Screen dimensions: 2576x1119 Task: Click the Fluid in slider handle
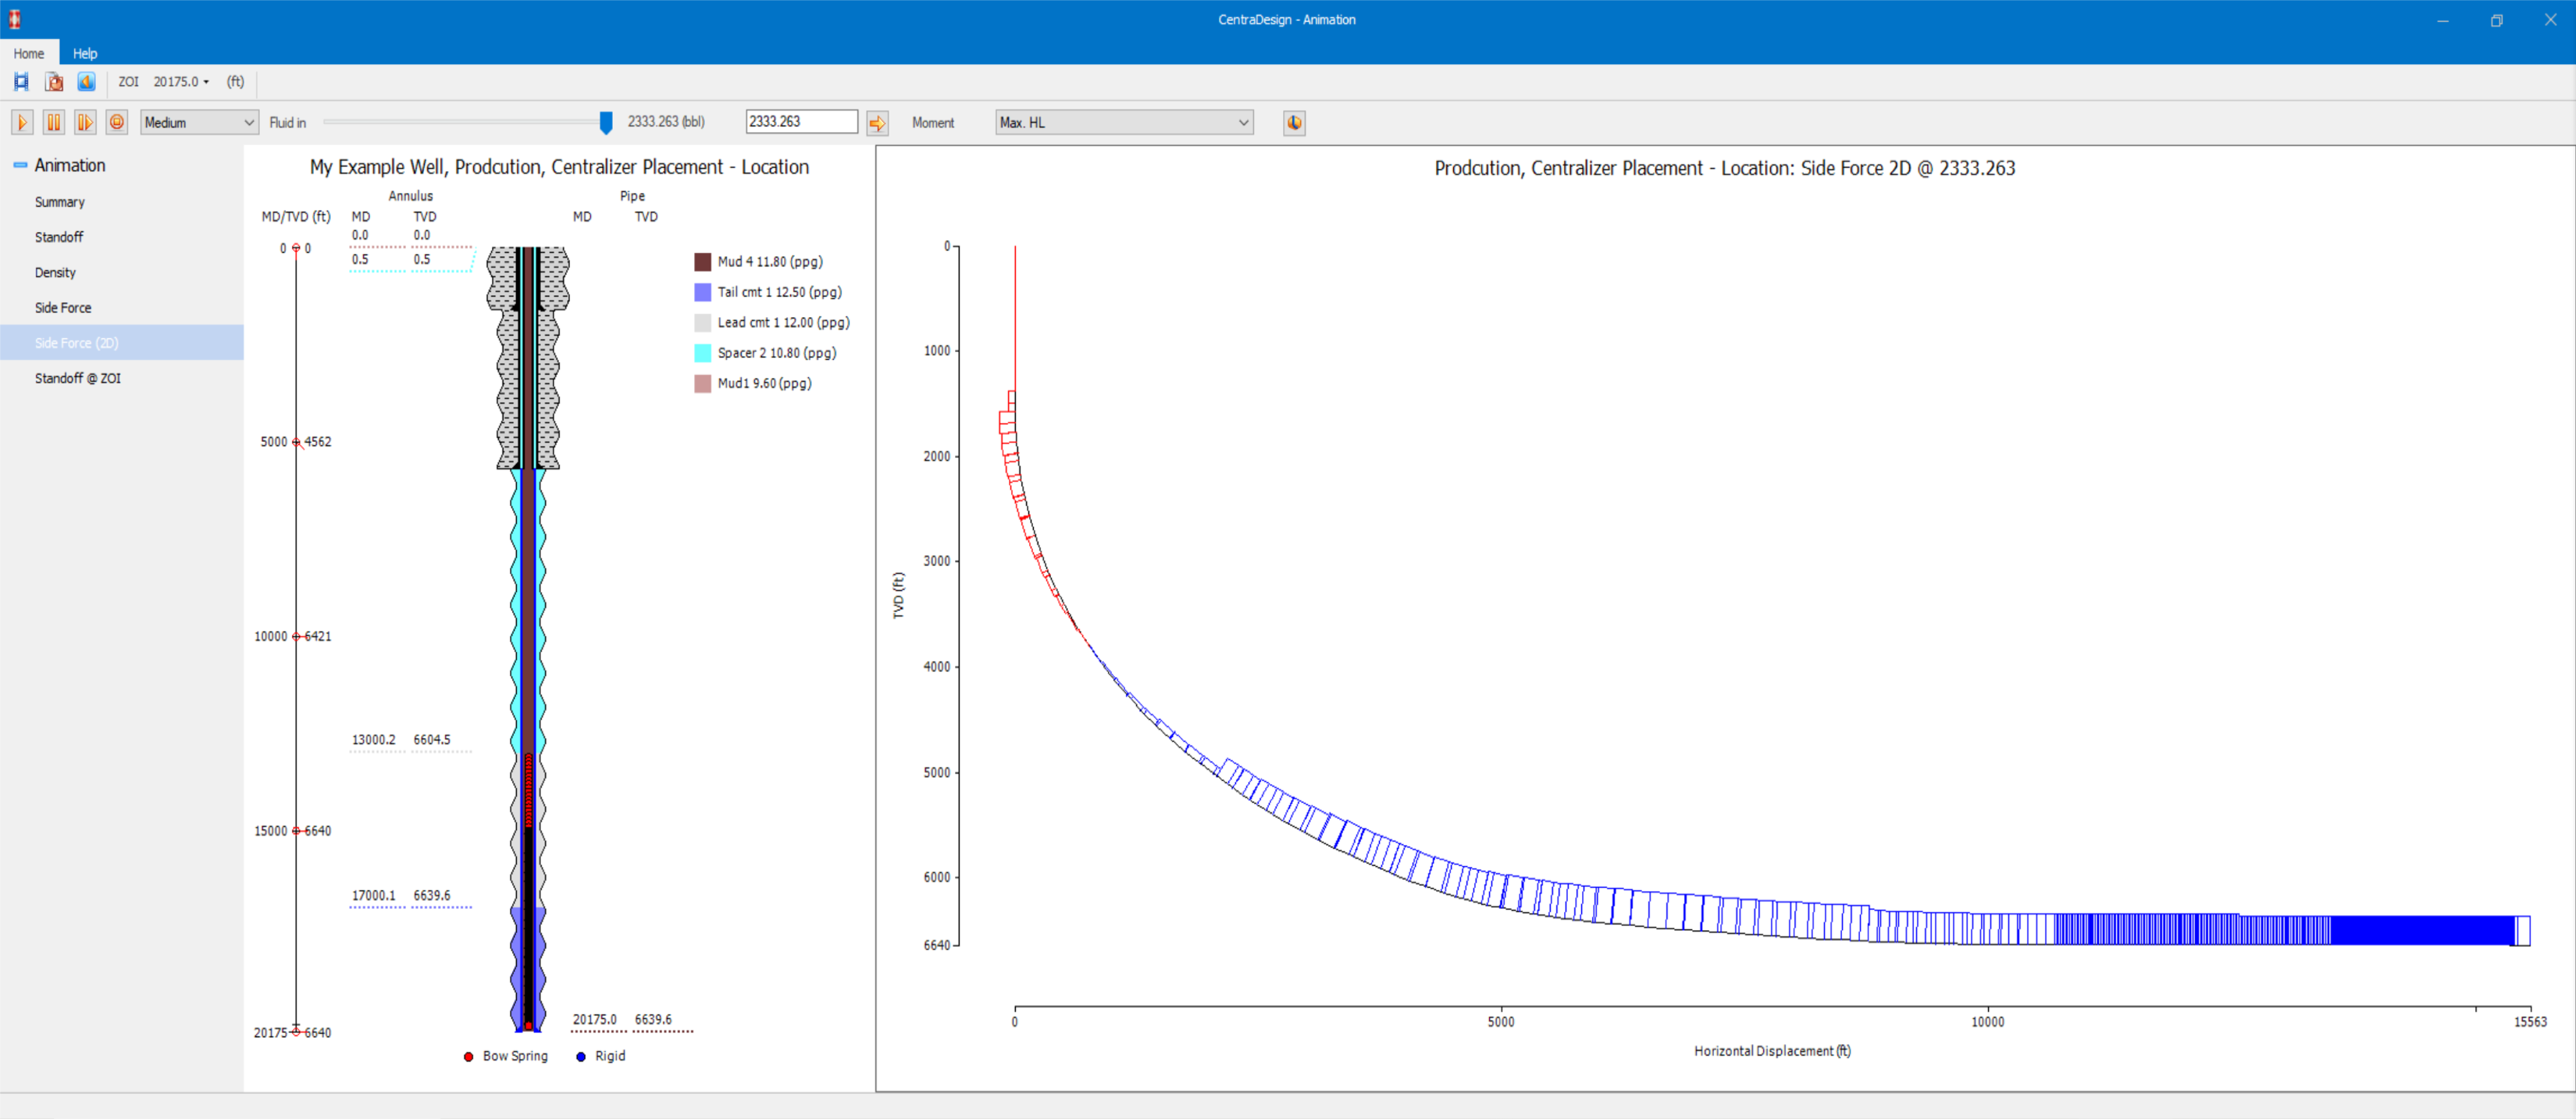606,122
